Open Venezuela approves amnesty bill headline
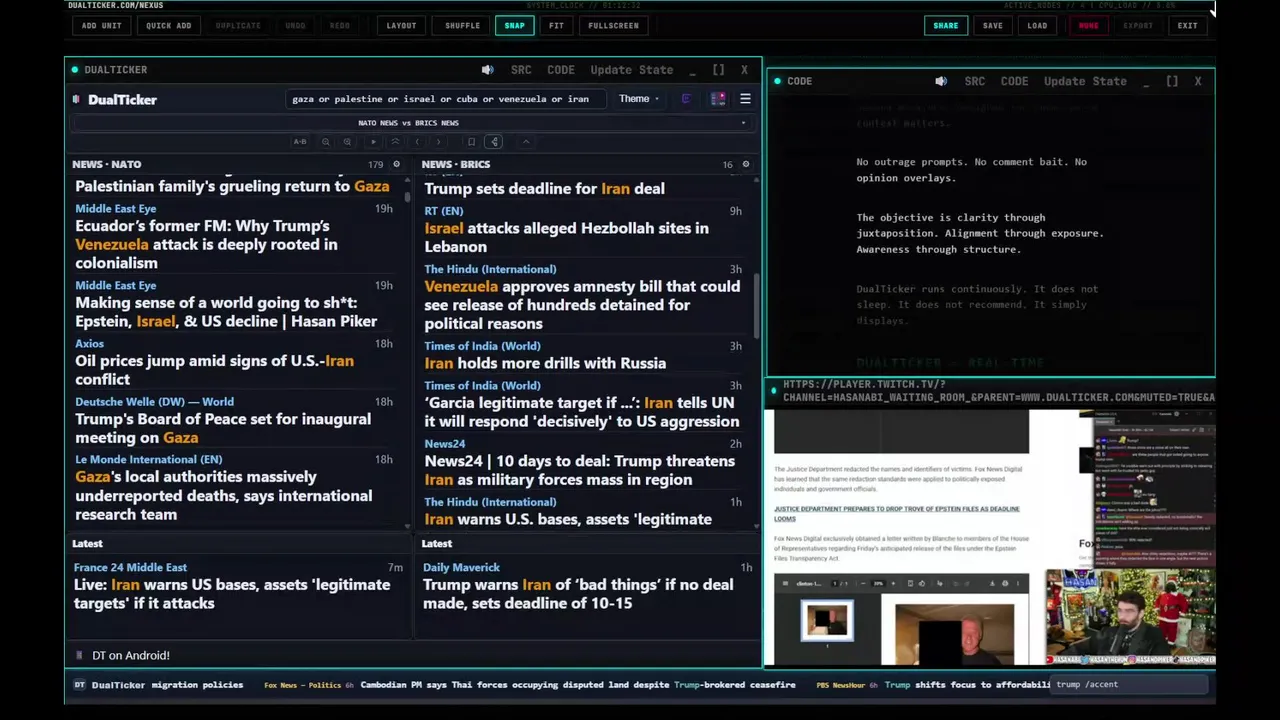1280x720 pixels. 582,305
